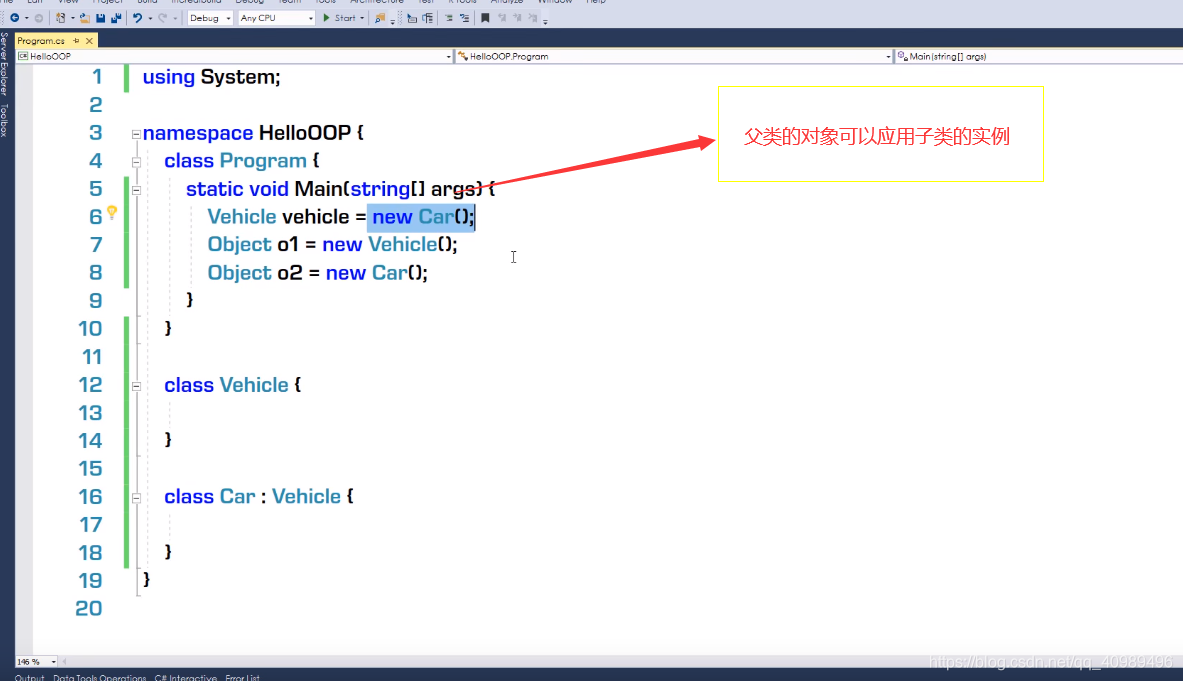Click 'HelloOOP' namespace name on line 3
Viewport: 1183px width, 681px height.
305,133
